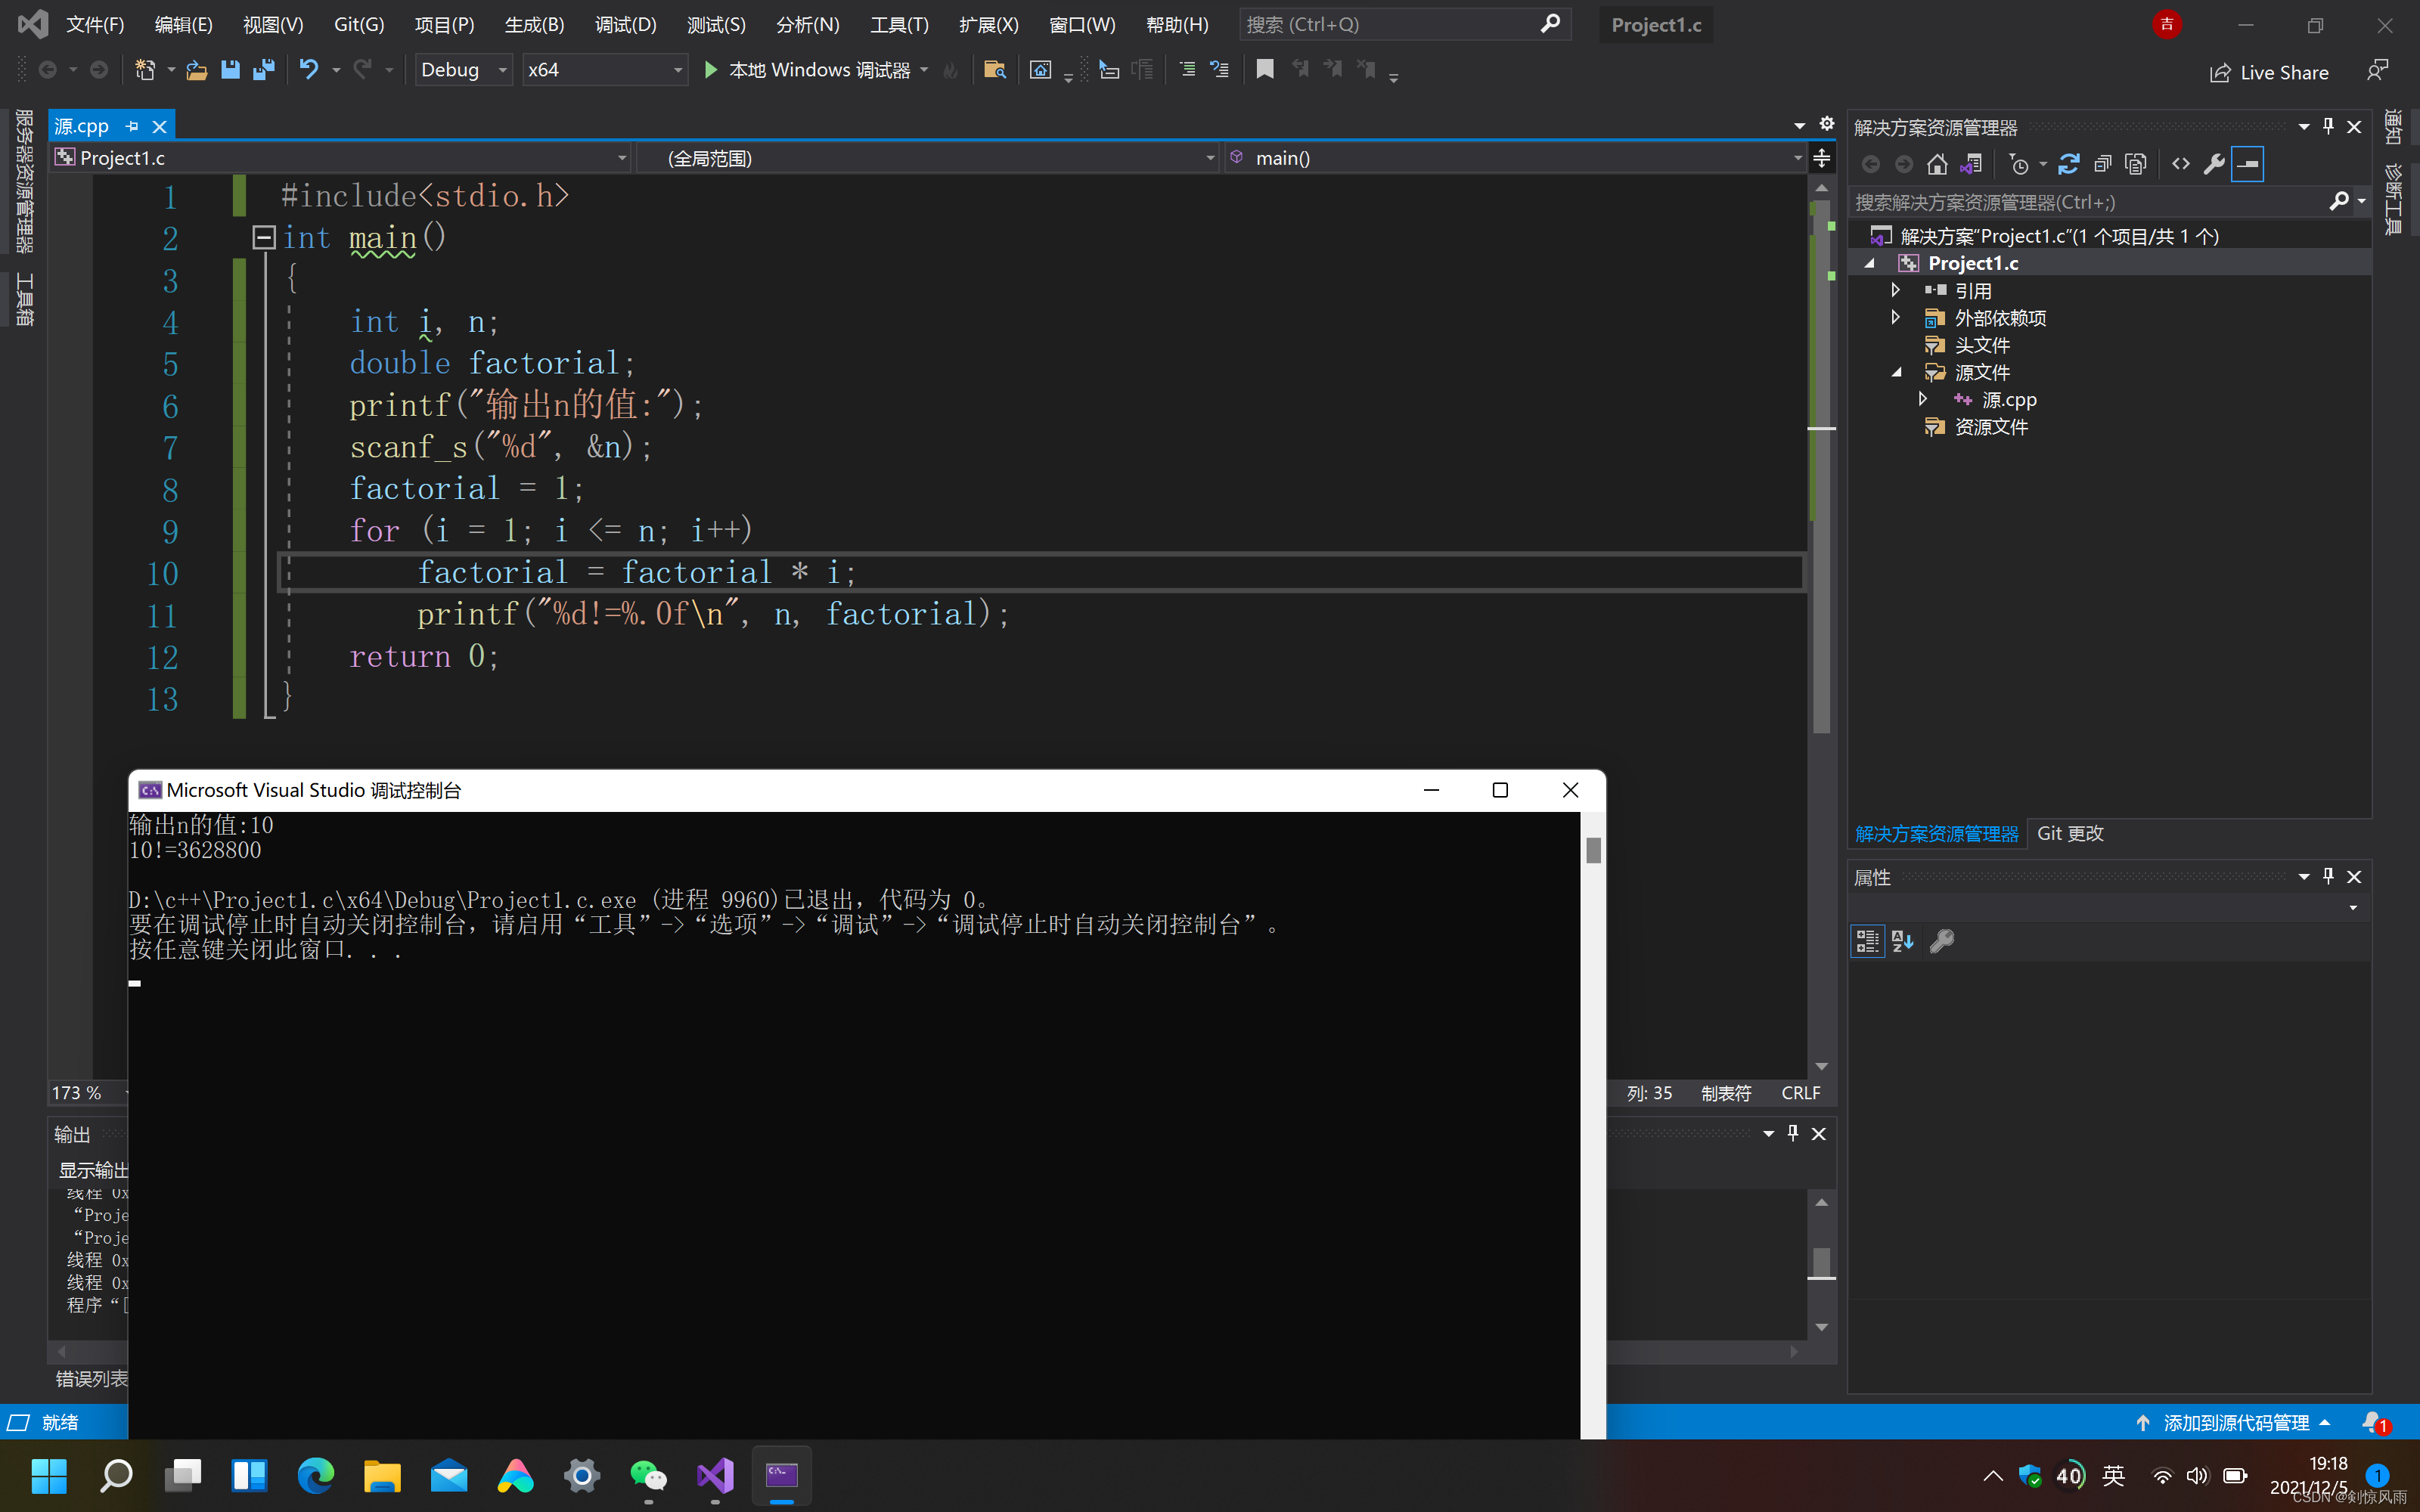
Task: Collapse the main() function outline box
Action: [264, 237]
